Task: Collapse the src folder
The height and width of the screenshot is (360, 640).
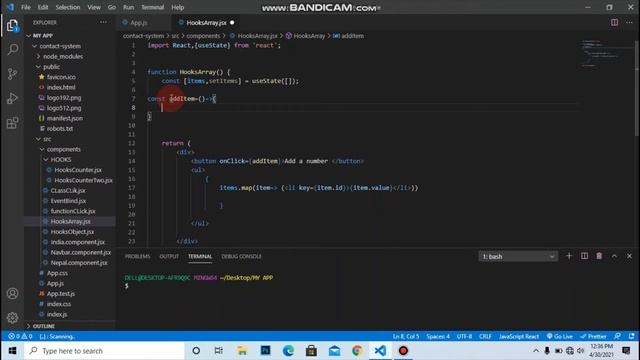Action: 47,139
